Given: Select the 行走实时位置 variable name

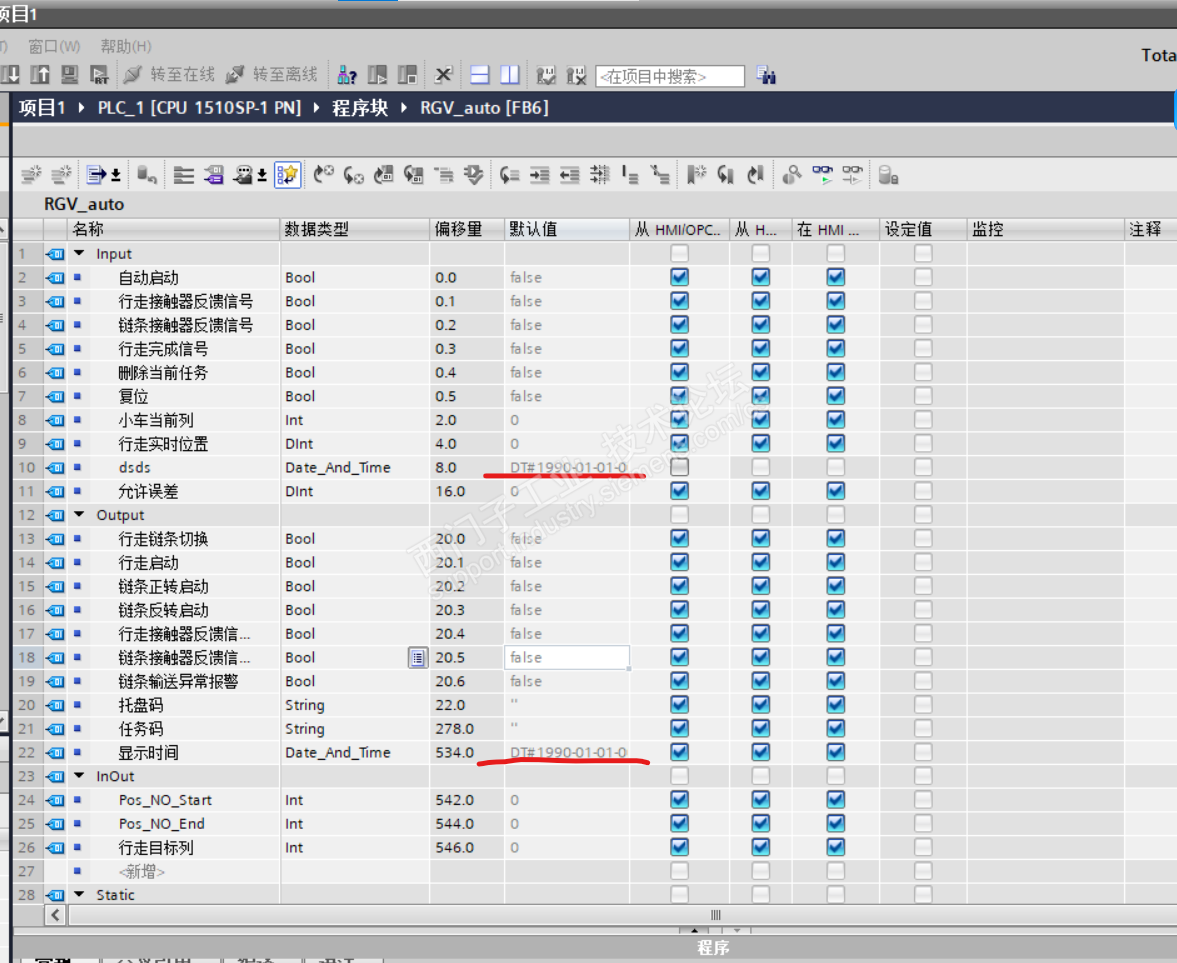Looking at the screenshot, I should click(x=163, y=444).
